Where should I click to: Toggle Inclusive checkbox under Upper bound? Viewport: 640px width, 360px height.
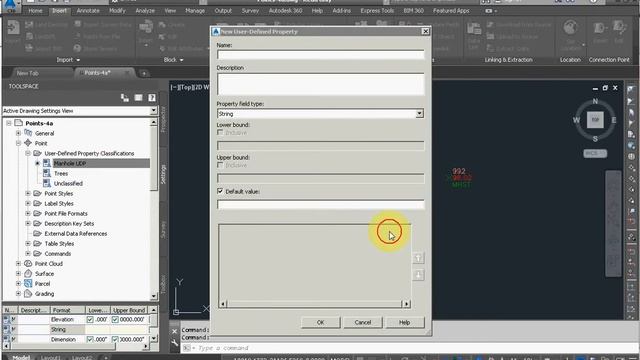point(220,165)
